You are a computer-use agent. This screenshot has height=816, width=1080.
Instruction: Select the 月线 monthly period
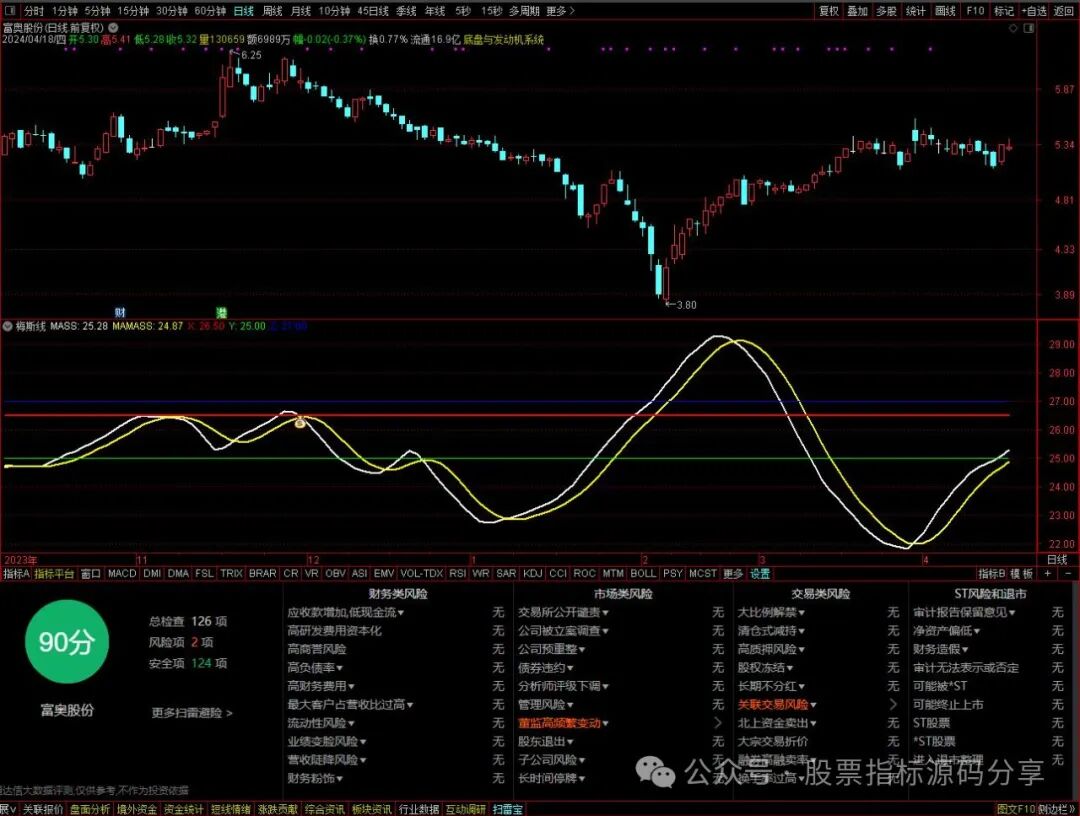pos(300,11)
